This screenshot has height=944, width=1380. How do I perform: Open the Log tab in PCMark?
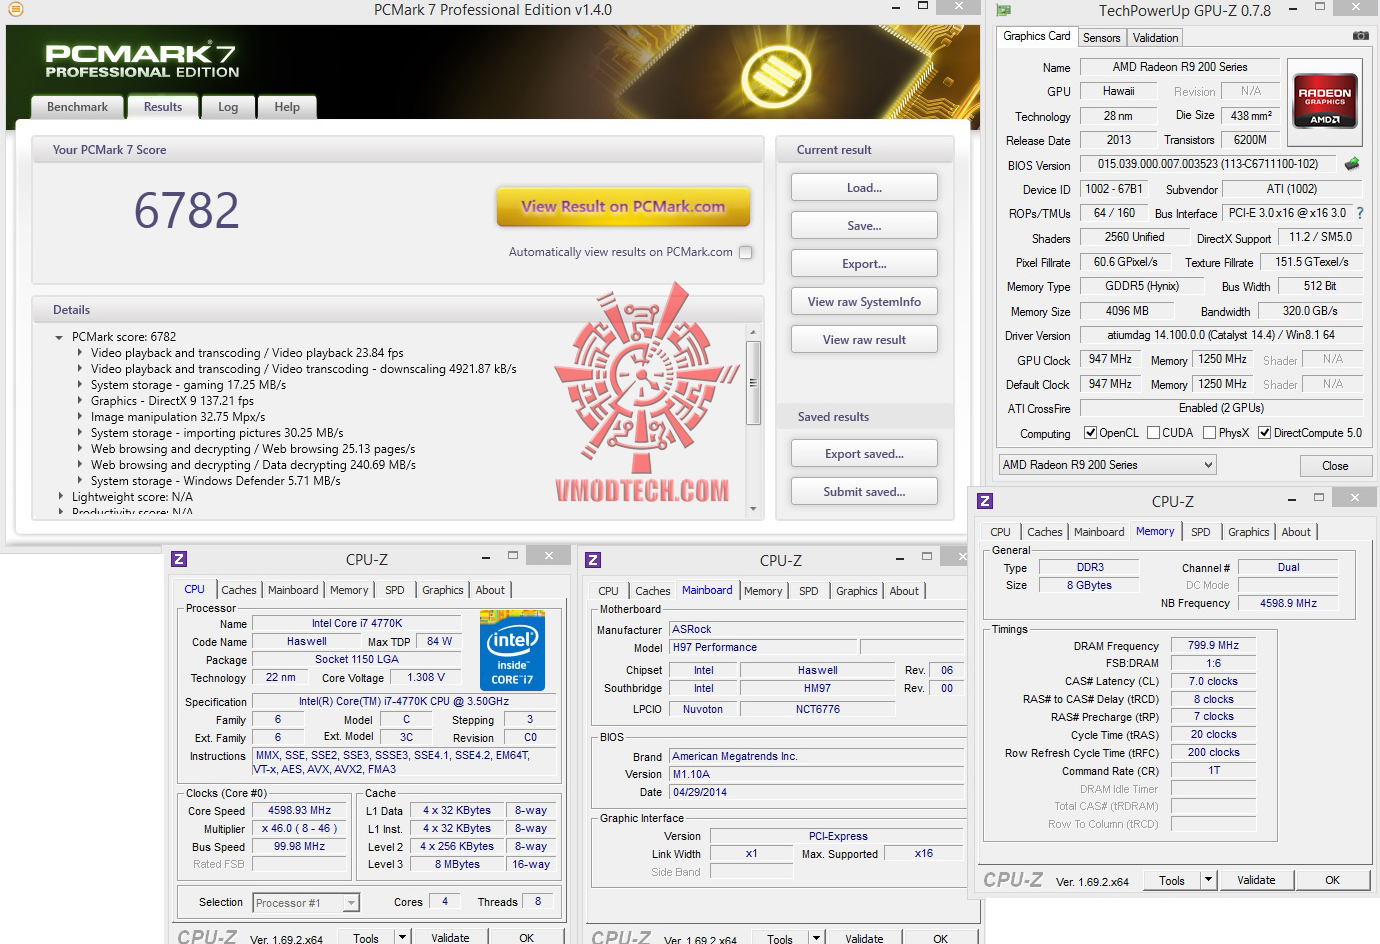[x=228, y=107]
